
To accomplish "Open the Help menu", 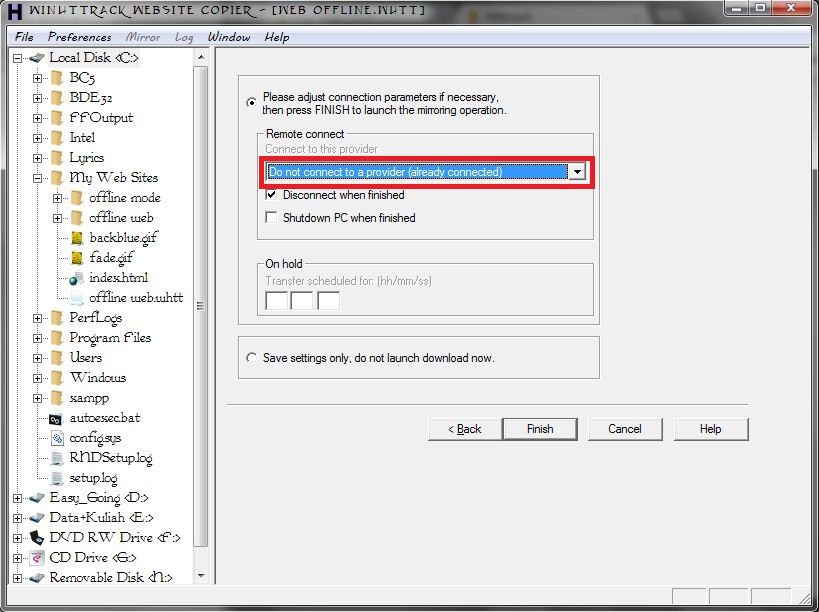I will click(x=277, y=37).
